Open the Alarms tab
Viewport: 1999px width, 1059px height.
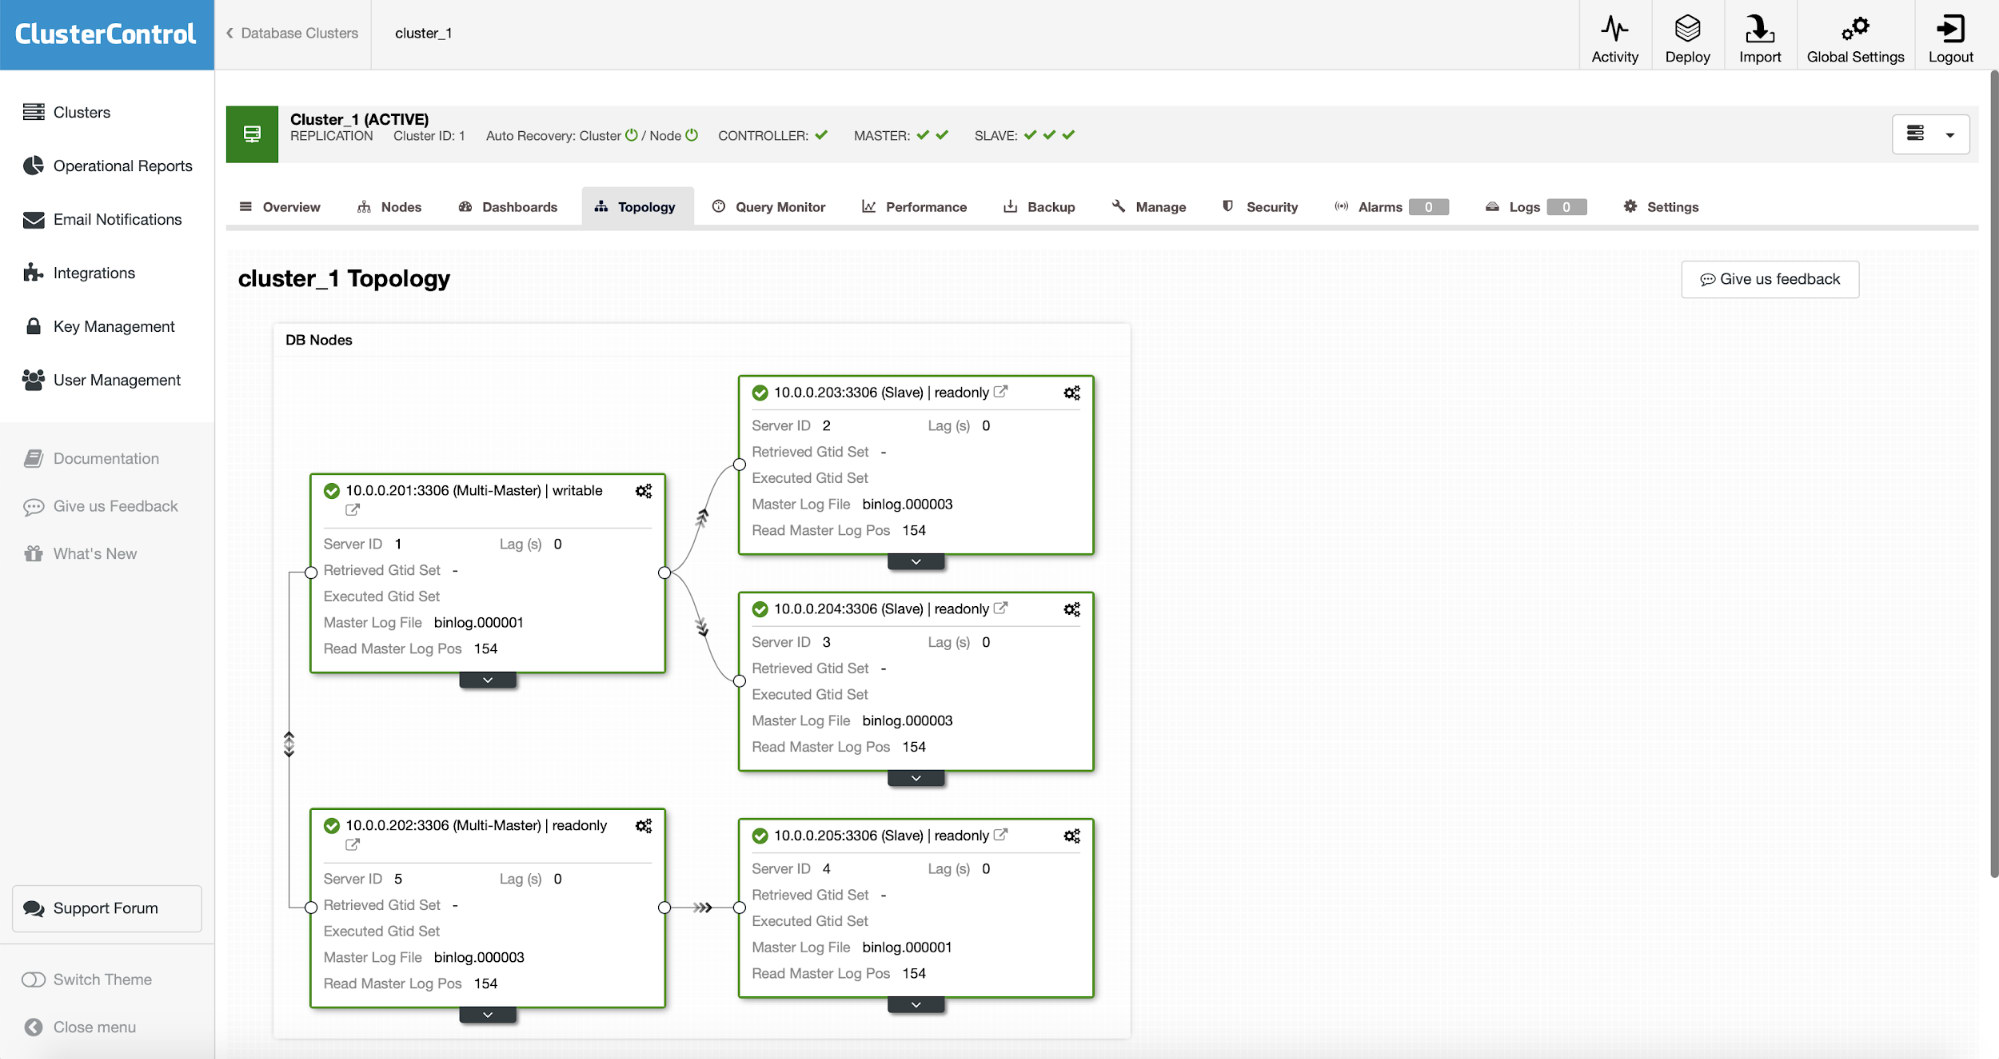click(1391, 207)
